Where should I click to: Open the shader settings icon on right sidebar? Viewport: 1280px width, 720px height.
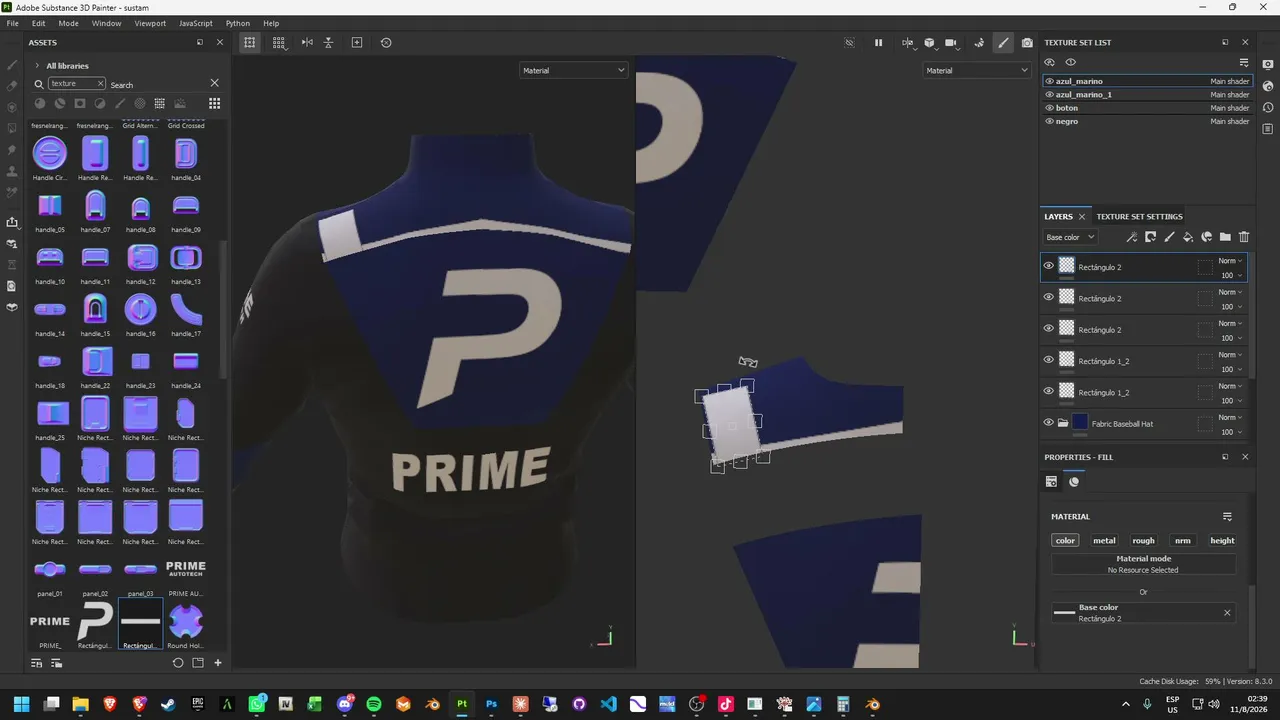point(1268,87)
